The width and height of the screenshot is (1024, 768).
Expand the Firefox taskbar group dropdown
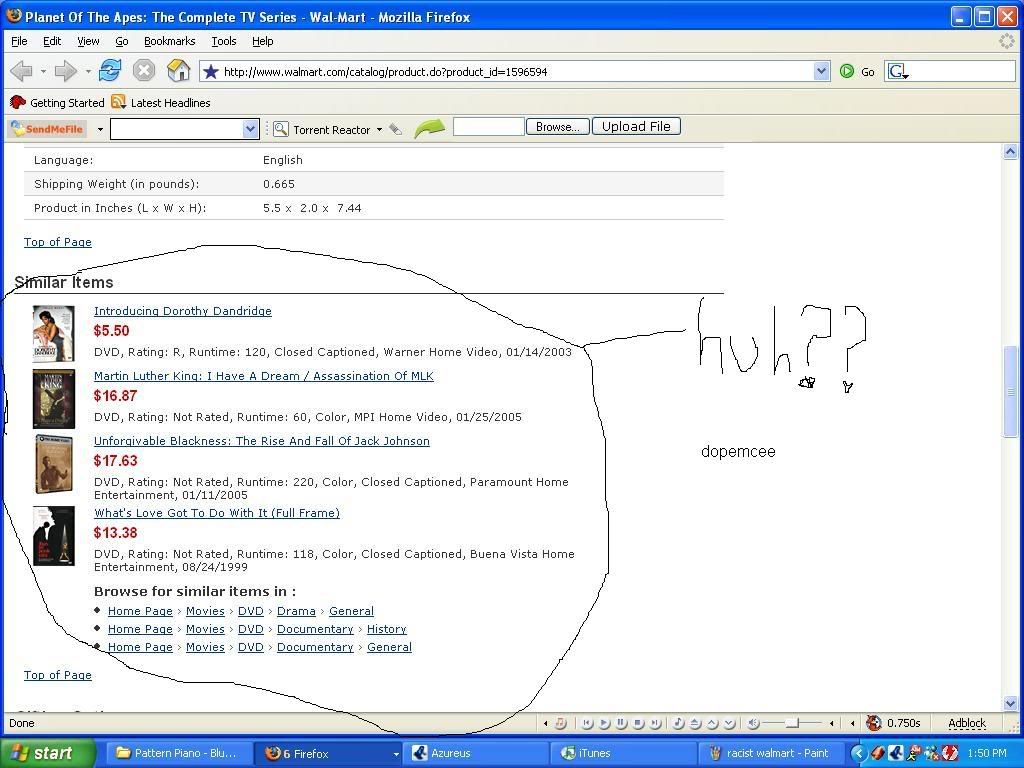396,754
